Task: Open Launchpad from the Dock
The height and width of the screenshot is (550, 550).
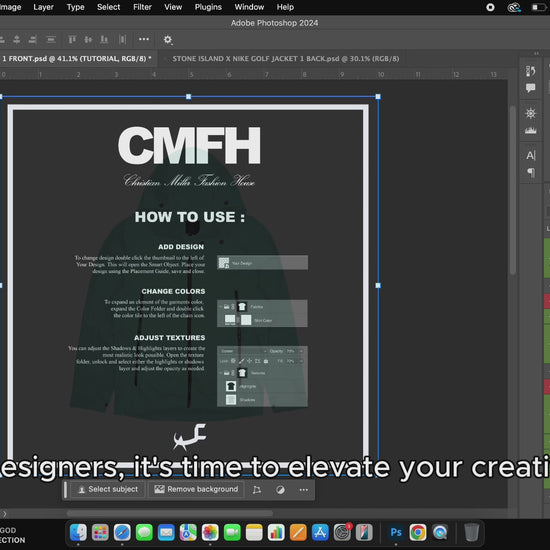Action: [x=100, y=532]
